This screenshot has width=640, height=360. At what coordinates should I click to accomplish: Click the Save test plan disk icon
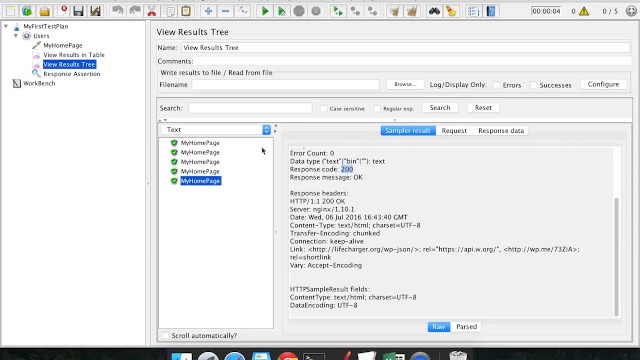[x=78, y=11]
